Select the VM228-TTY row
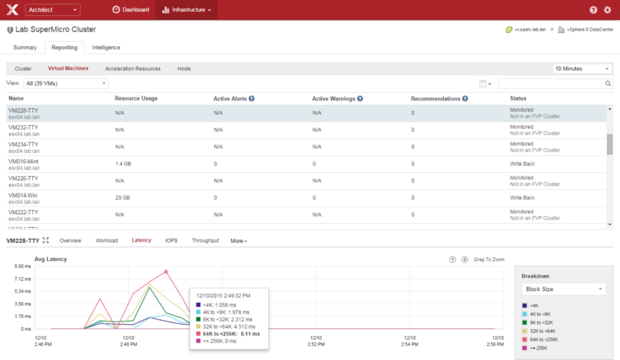The width and height of the screenshot is (620, 360). [x=306, y=113]
